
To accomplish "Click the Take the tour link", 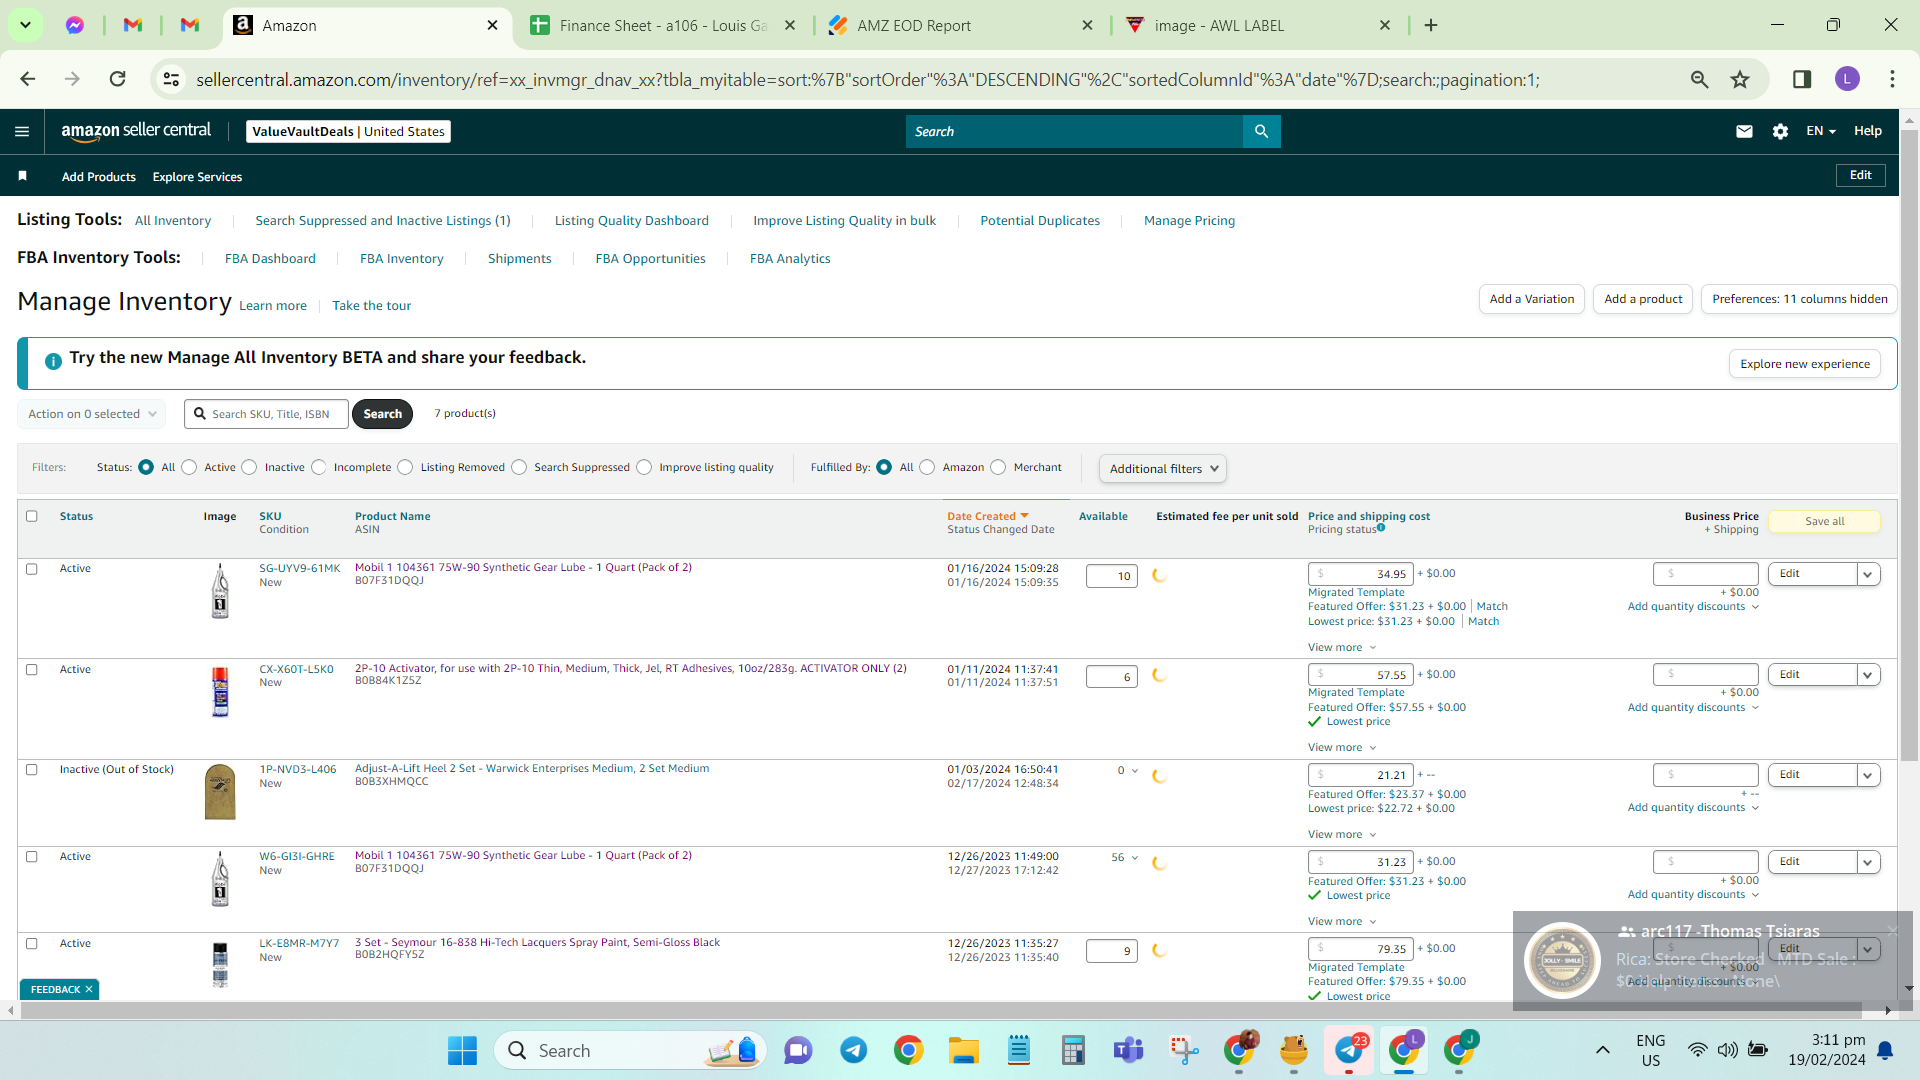I will [x=371, y=306].
